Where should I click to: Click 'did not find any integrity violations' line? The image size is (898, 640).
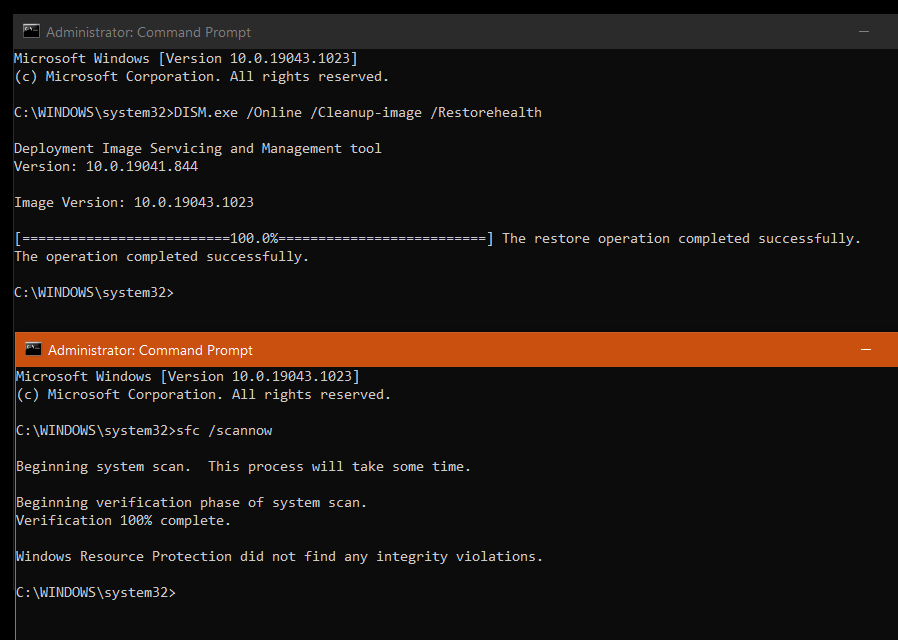(x=279, y=556)
